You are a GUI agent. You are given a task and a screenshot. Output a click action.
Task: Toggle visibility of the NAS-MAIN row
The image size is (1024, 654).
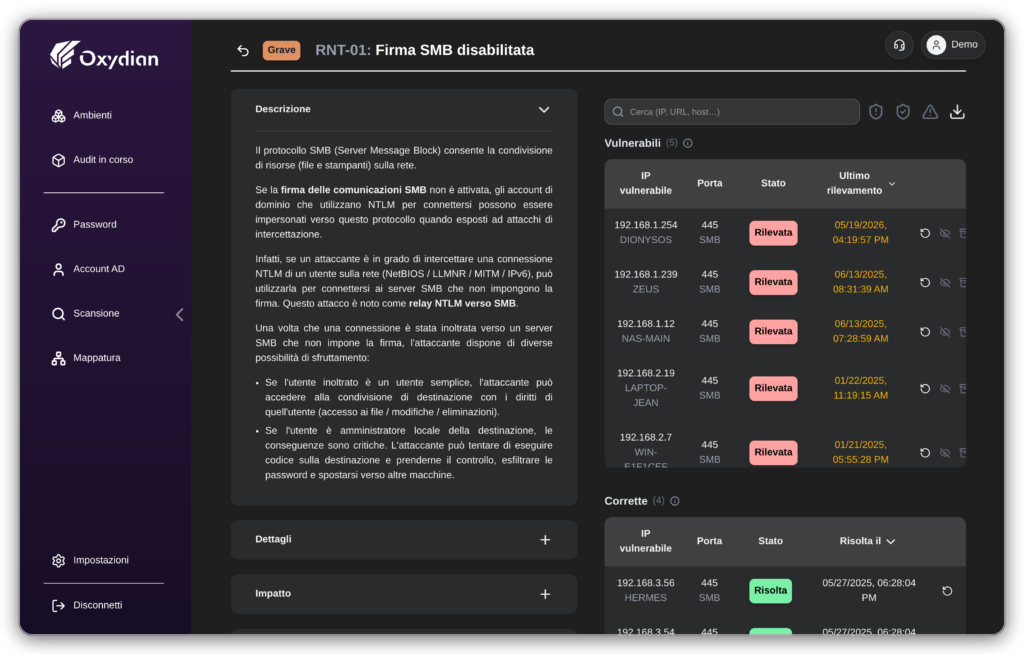[x=944, y=332]
